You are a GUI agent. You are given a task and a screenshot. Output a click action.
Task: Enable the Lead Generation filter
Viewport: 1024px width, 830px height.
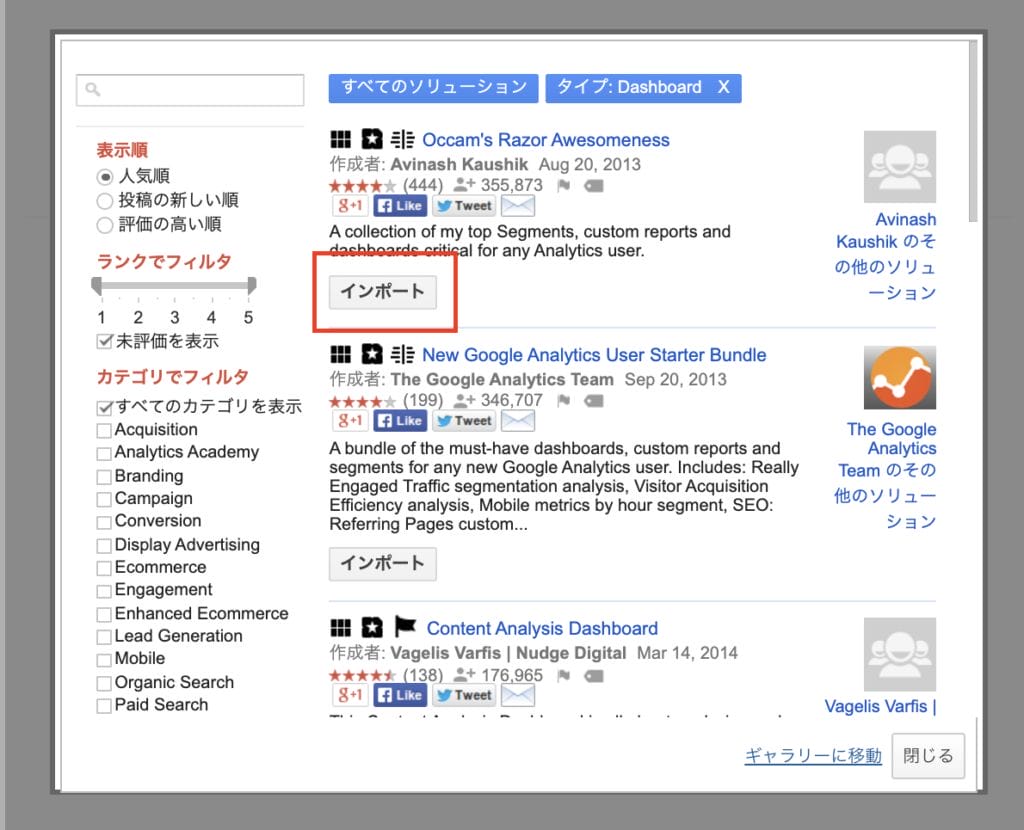tap(104, 637)
